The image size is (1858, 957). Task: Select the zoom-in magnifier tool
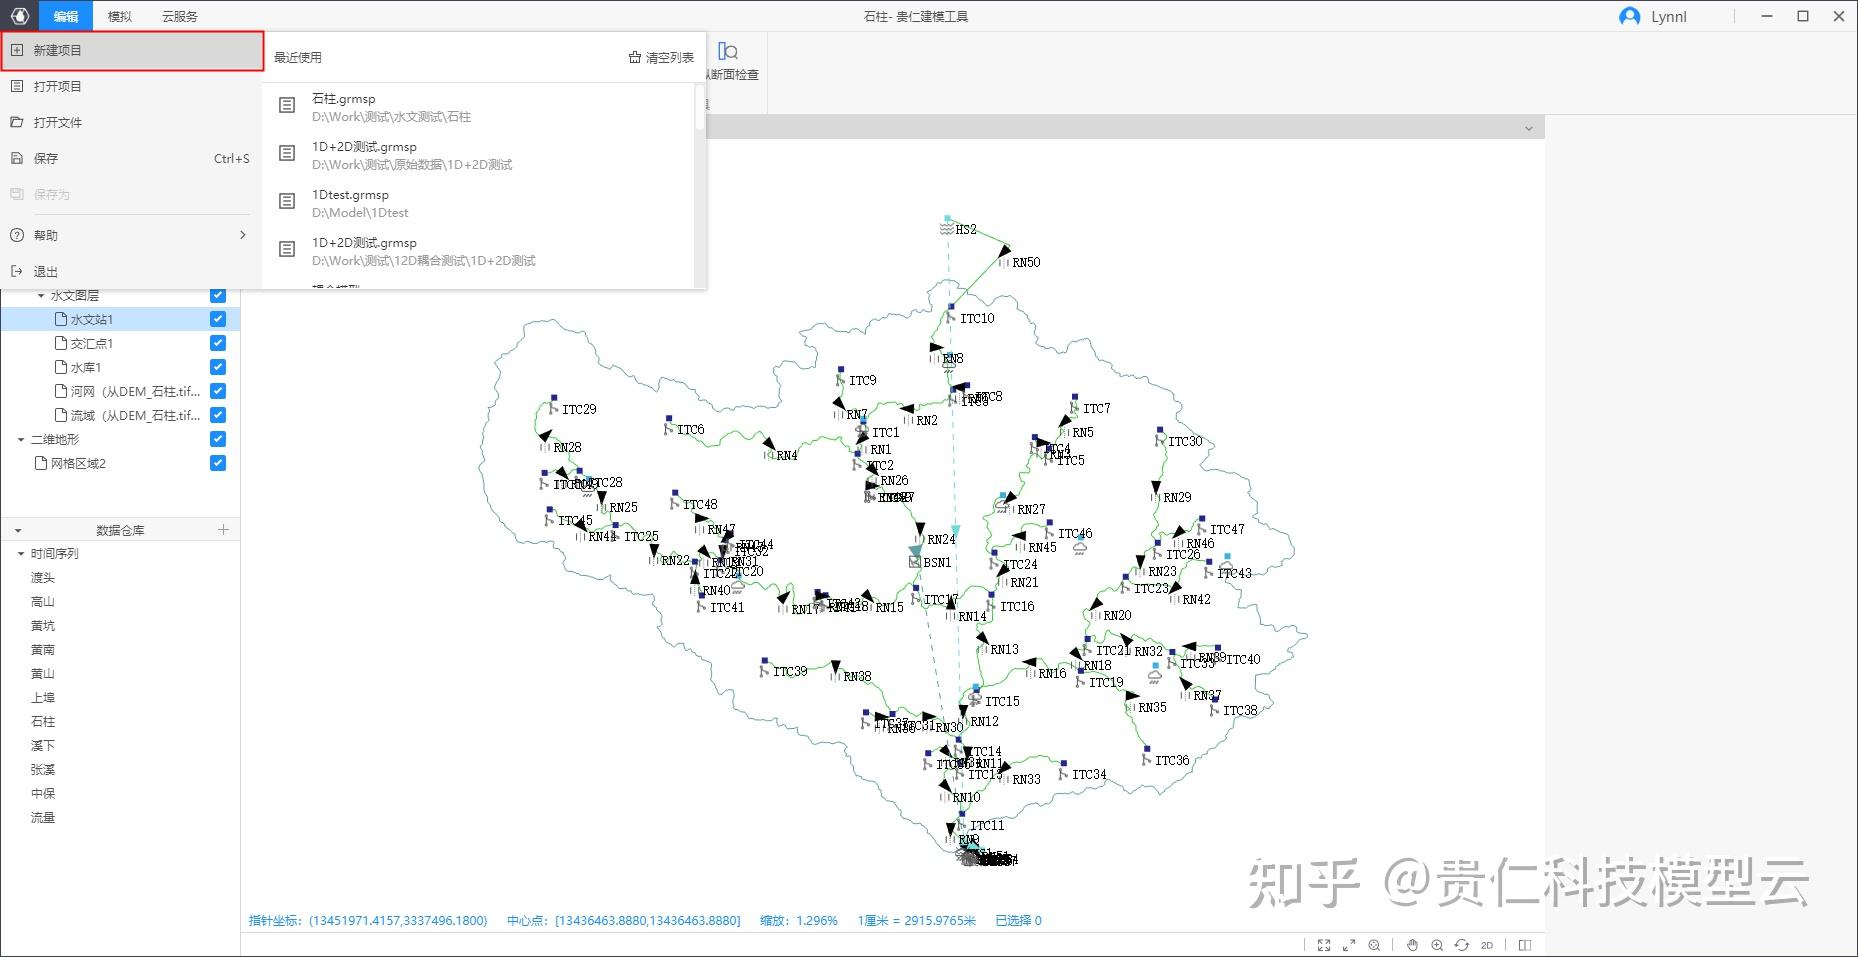1437,945
